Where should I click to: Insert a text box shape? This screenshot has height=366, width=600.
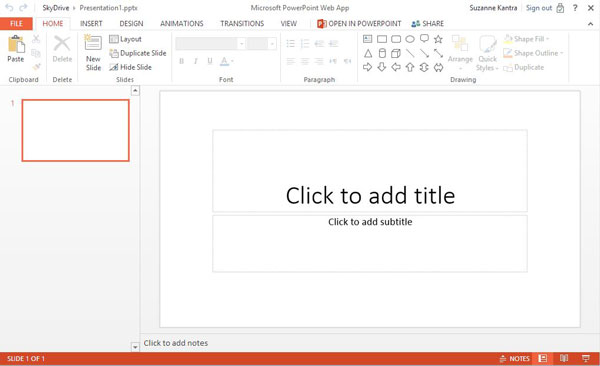pos(367,39)
